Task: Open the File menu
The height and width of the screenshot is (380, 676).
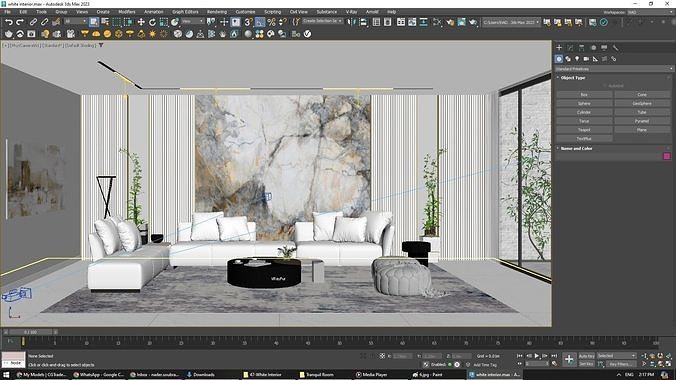Action: tap(7, 12)
